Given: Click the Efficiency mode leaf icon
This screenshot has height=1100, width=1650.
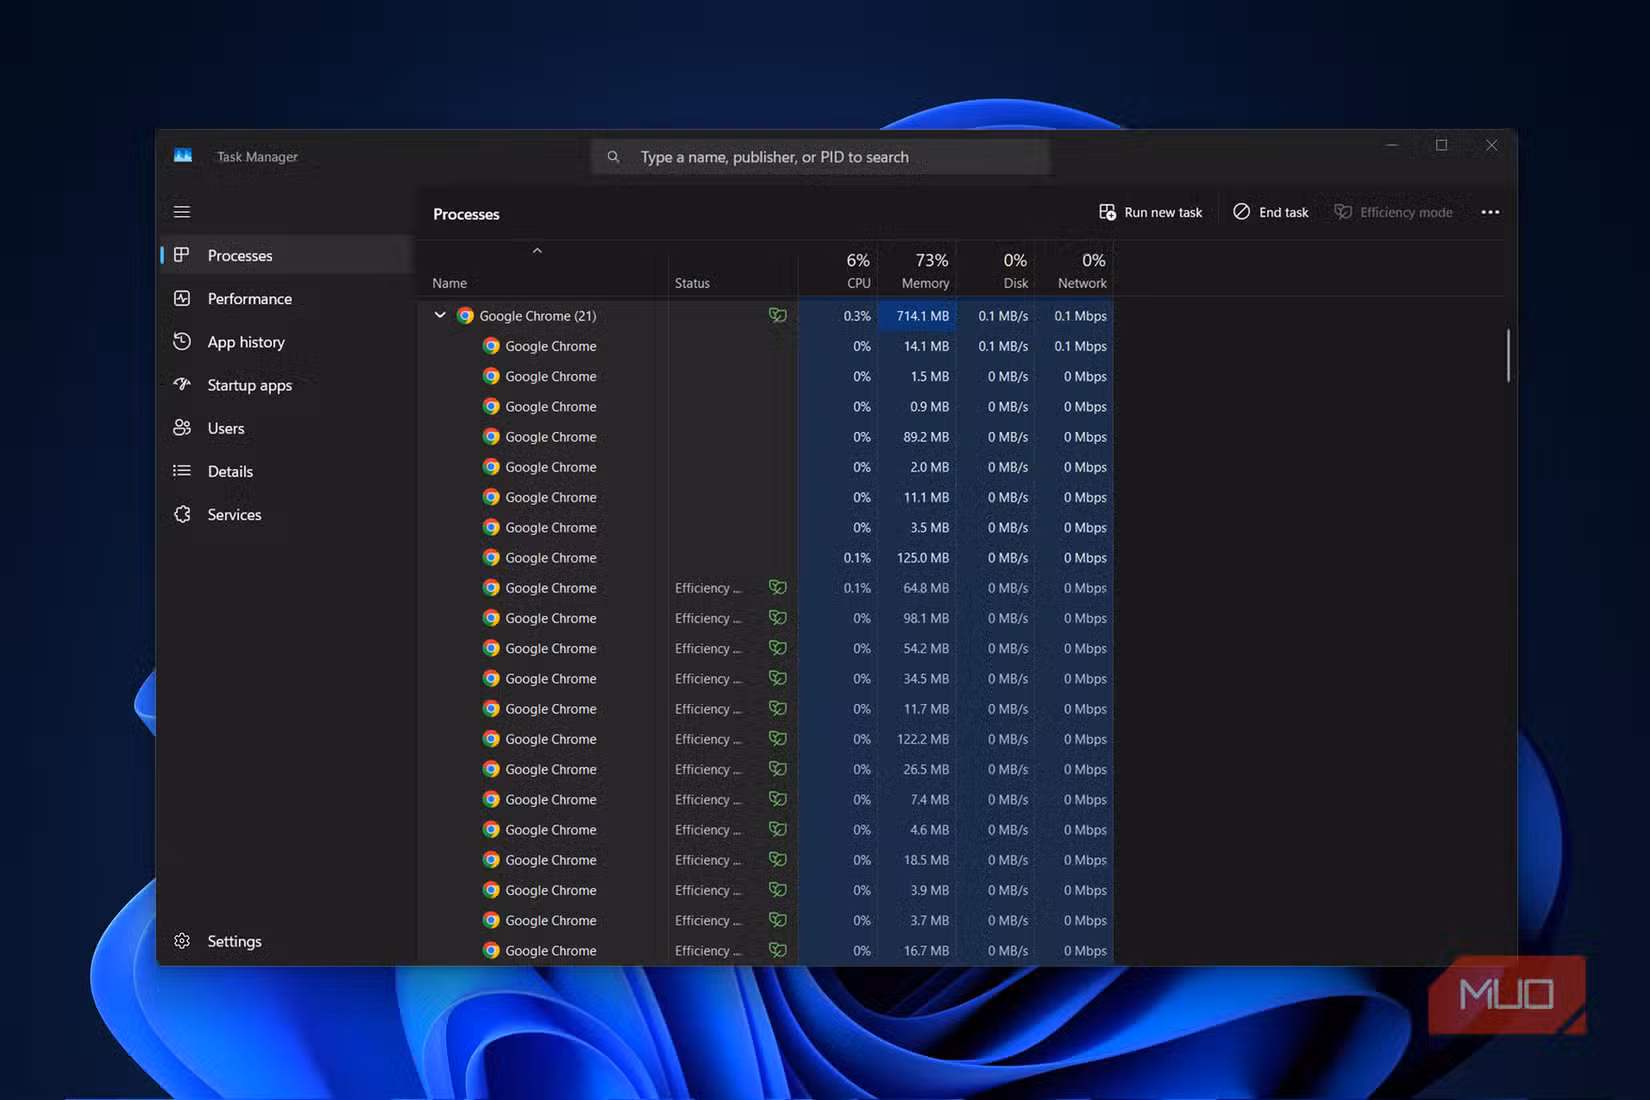Looking at the screenshot, I should 1343,212.
